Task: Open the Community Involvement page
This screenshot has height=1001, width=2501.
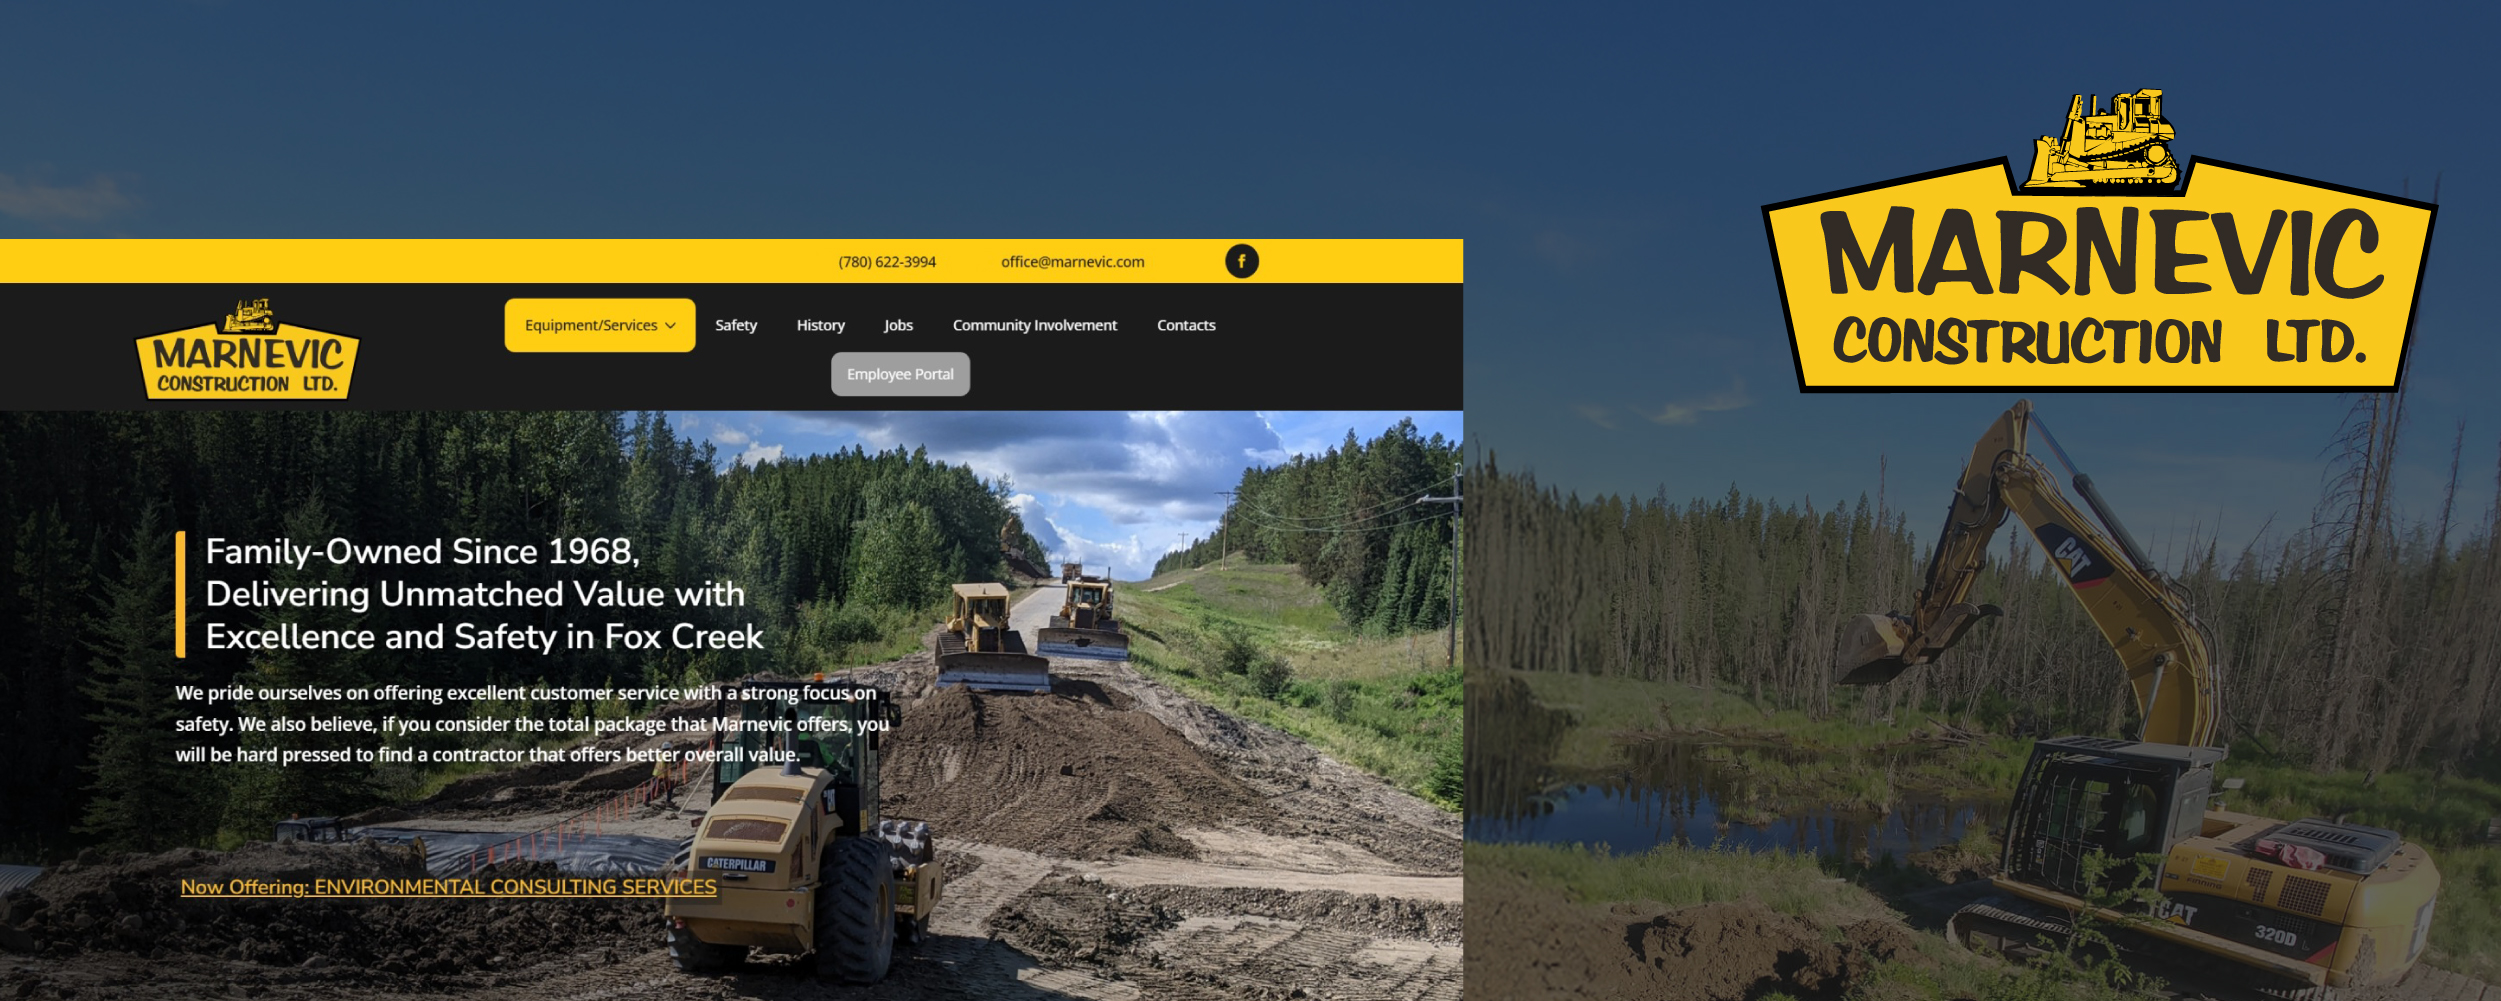Action: click(1034, 325)
